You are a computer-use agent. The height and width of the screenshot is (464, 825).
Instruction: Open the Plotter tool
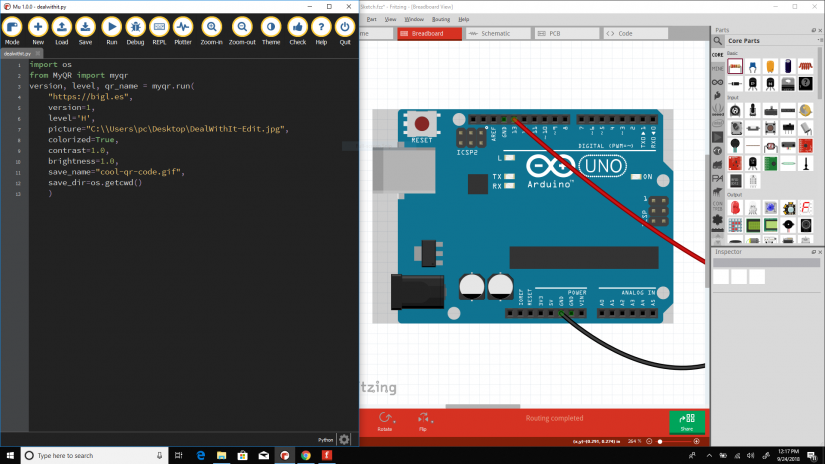pos(183,29)
